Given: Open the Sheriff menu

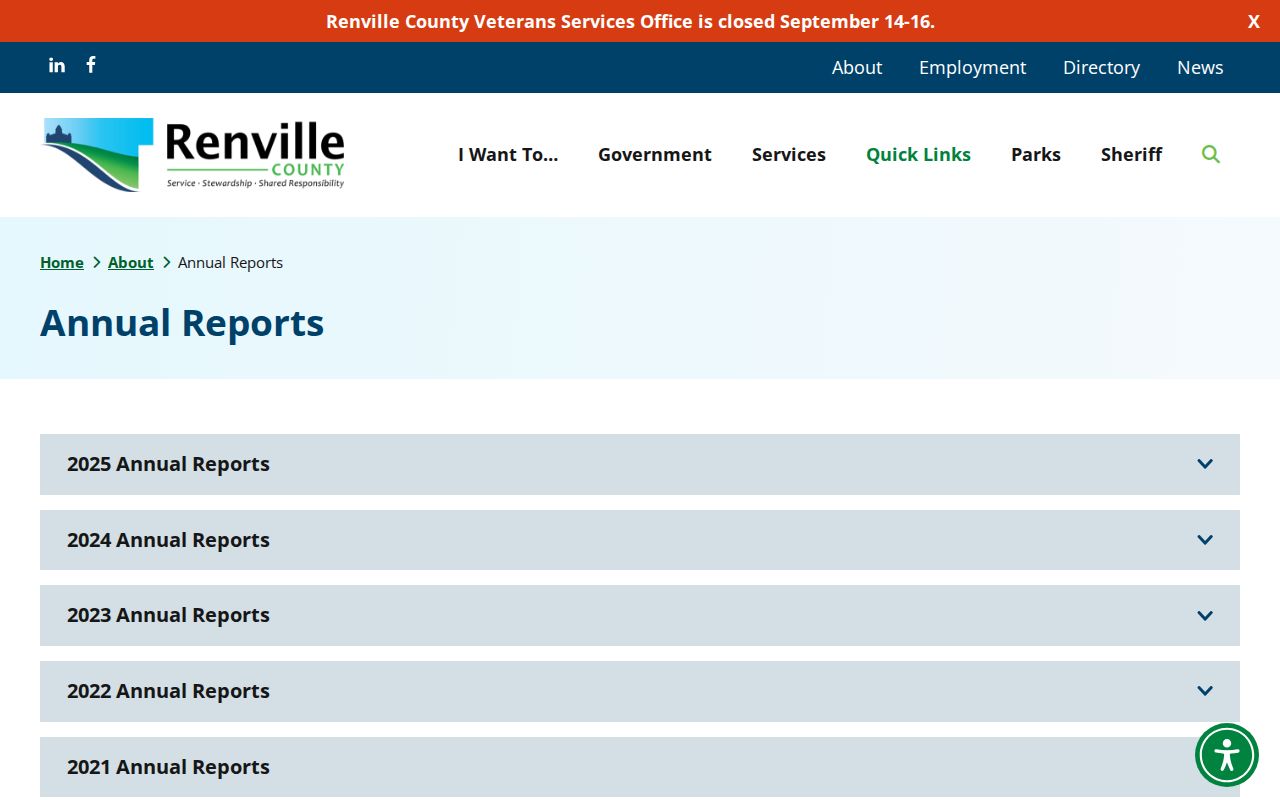Looking at the screenshot, I should (1131, 154).
